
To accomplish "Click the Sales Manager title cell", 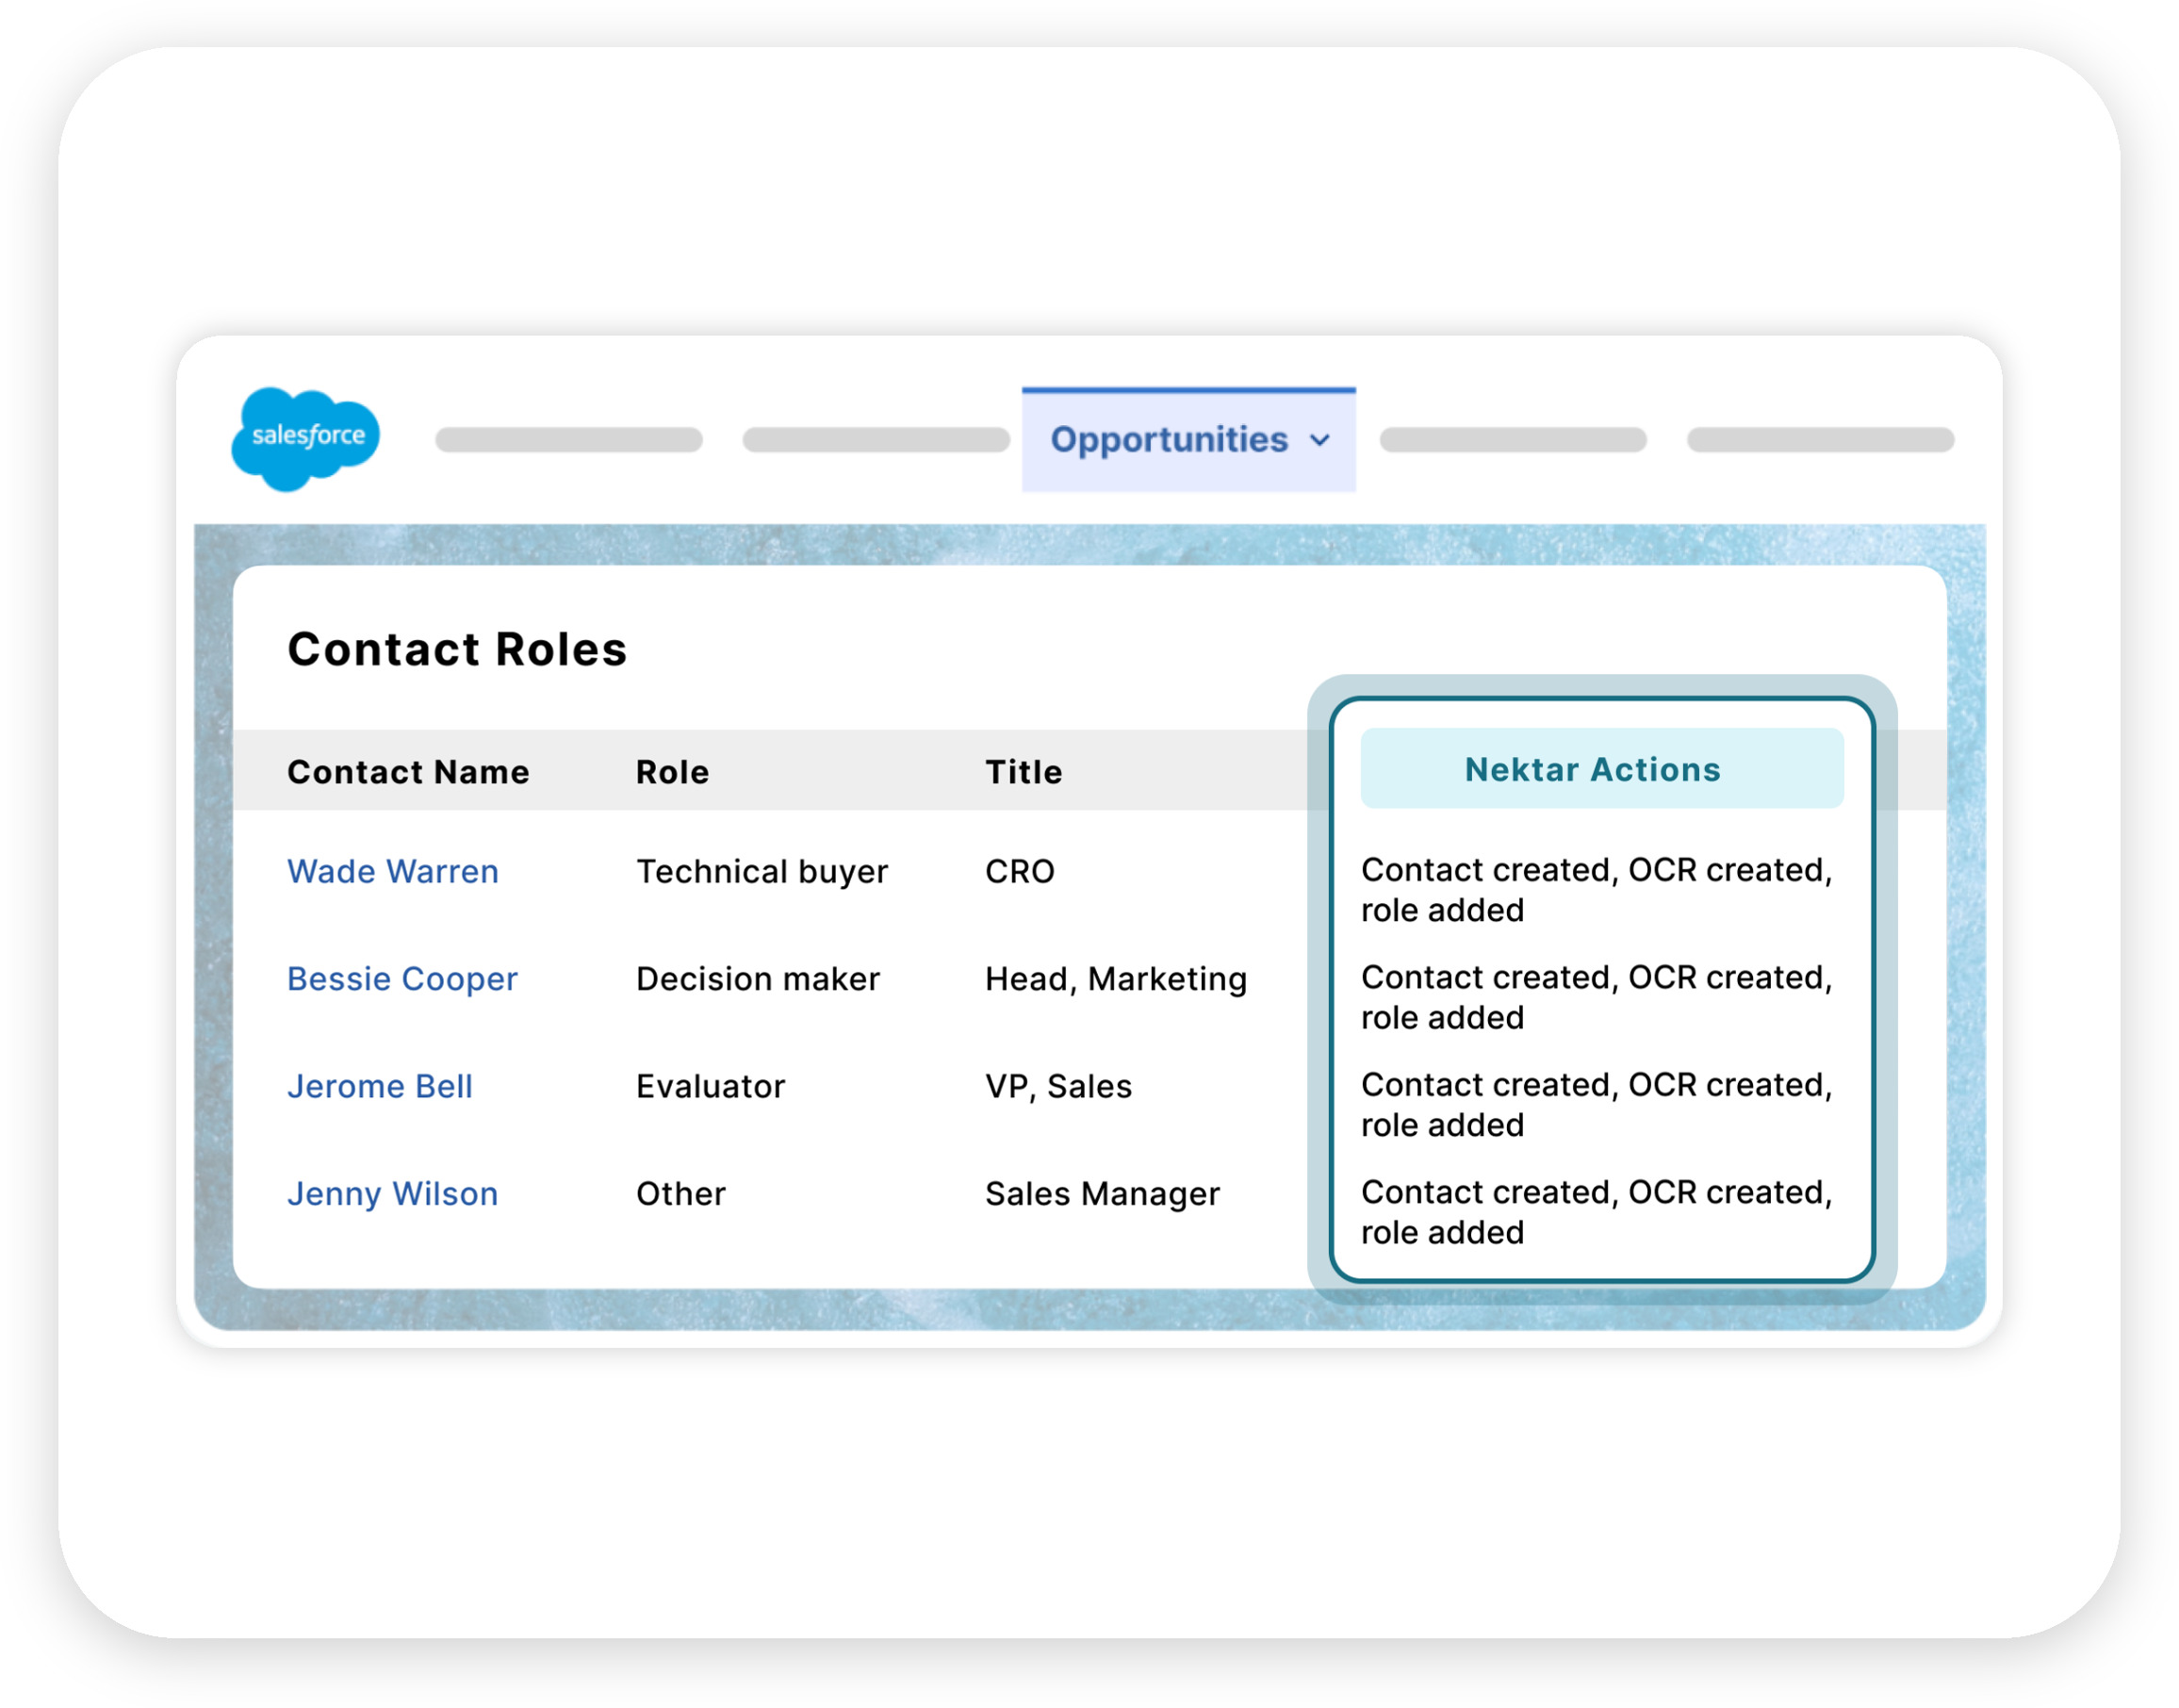I will (x=1102, y=1193).
